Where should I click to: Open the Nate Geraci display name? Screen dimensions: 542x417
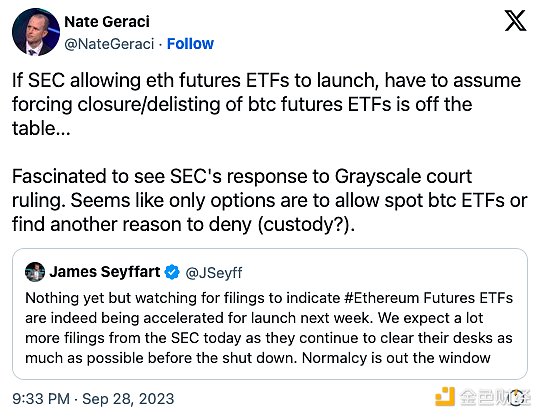click(107, 22)
